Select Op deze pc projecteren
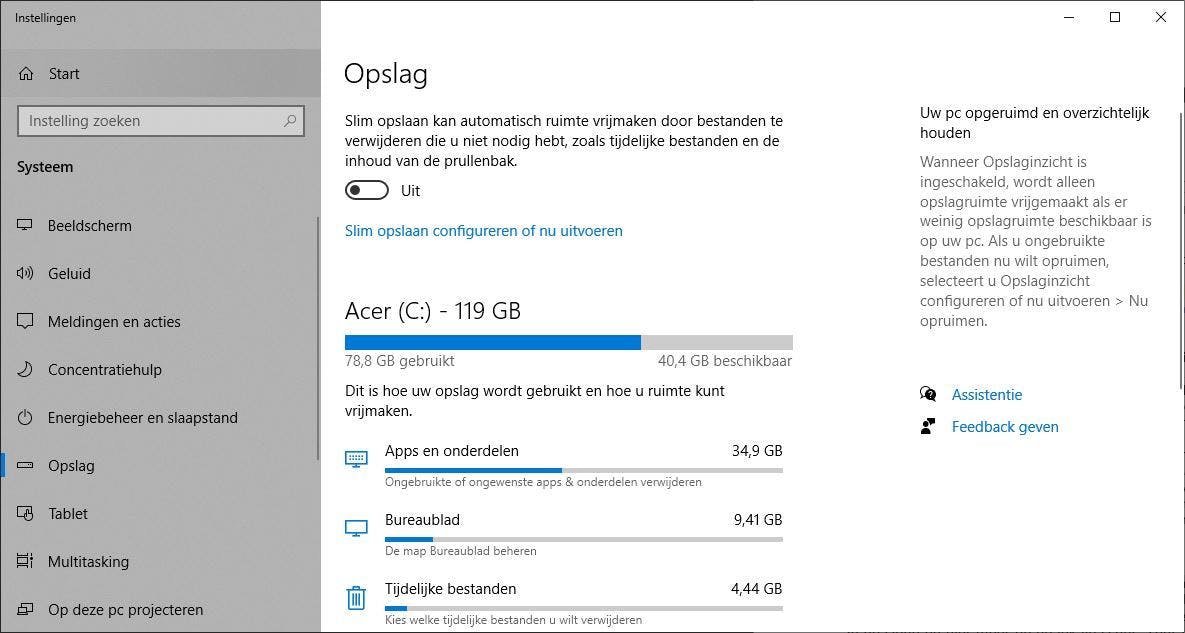Viewport: 1185px width, 633px height. coord(125,610)
